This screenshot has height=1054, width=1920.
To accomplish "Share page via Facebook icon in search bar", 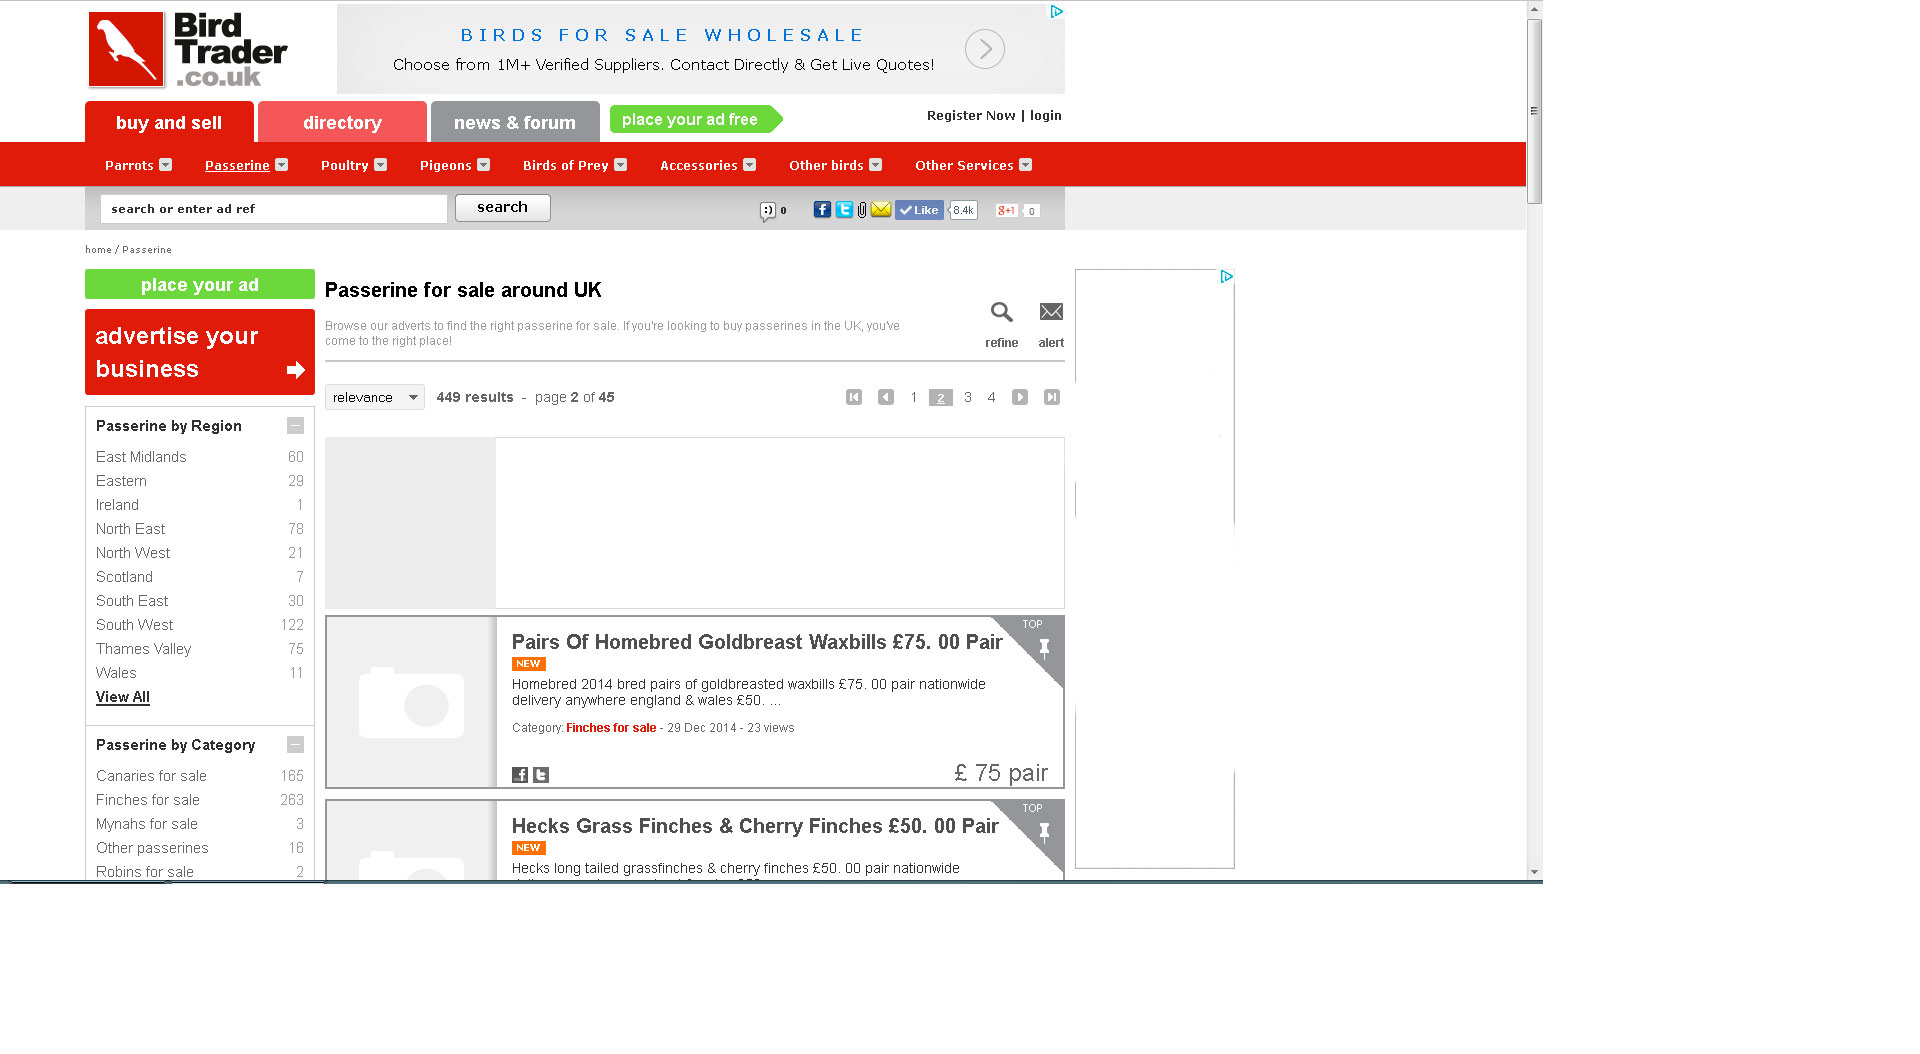I will click(821, 210).
